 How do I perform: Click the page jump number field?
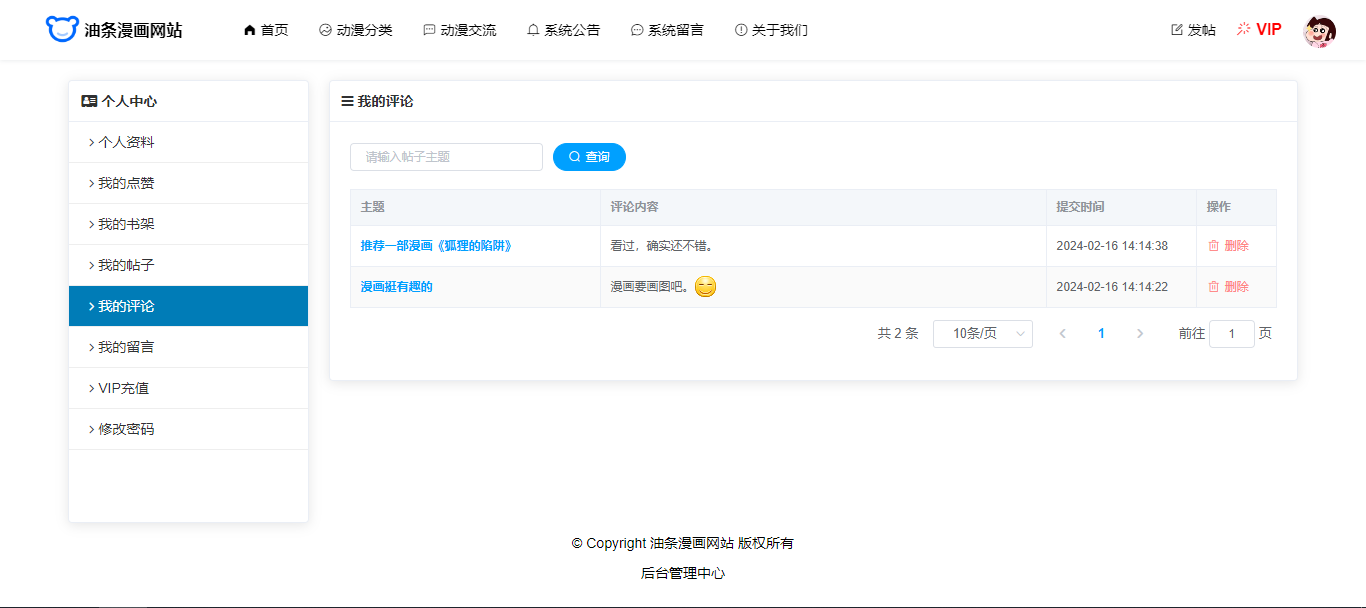(x=1231, y=334)
